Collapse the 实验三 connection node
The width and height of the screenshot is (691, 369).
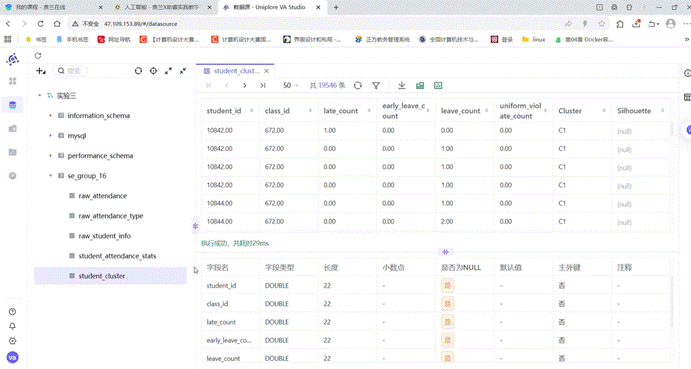[x=40, y=95]
